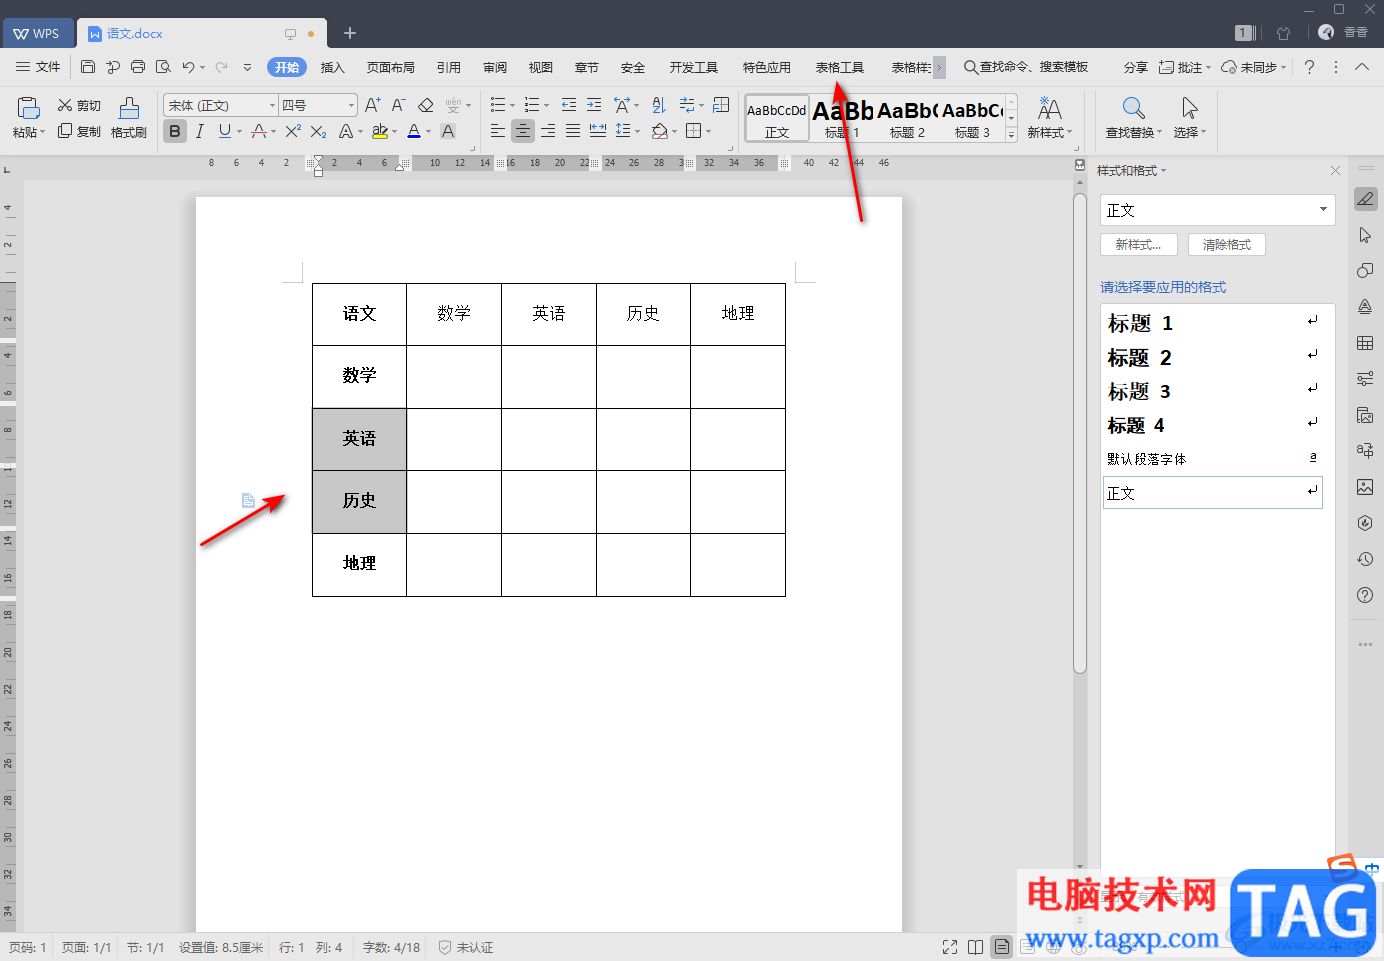Click the bullet list icon
1384x961 pixels.
click(x=497, y=105)
